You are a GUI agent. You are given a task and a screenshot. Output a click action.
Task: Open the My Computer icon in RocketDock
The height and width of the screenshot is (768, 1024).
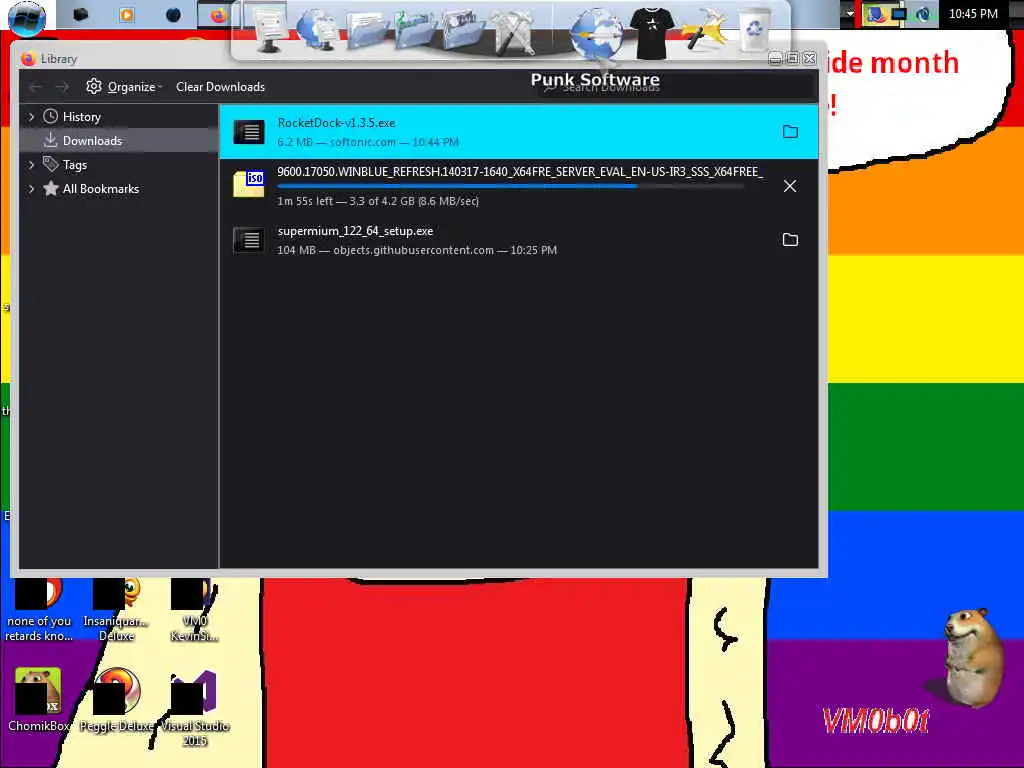[x=268, y=29]
